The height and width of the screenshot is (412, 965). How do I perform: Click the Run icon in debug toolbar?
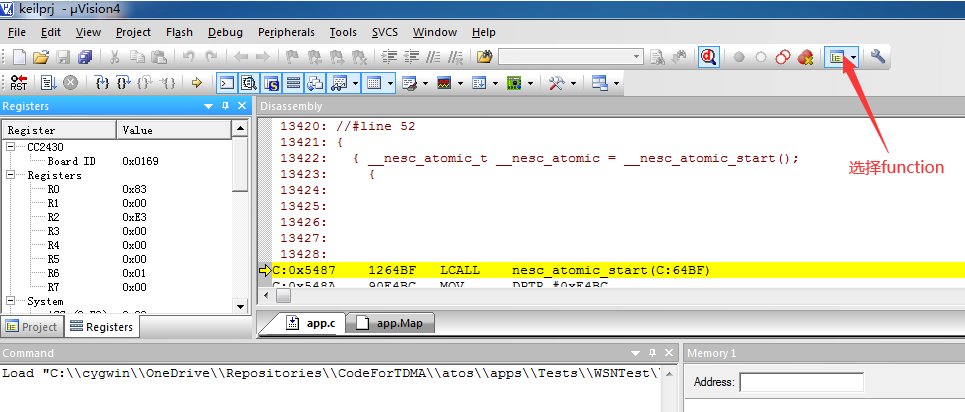click(x=49, y=83)
